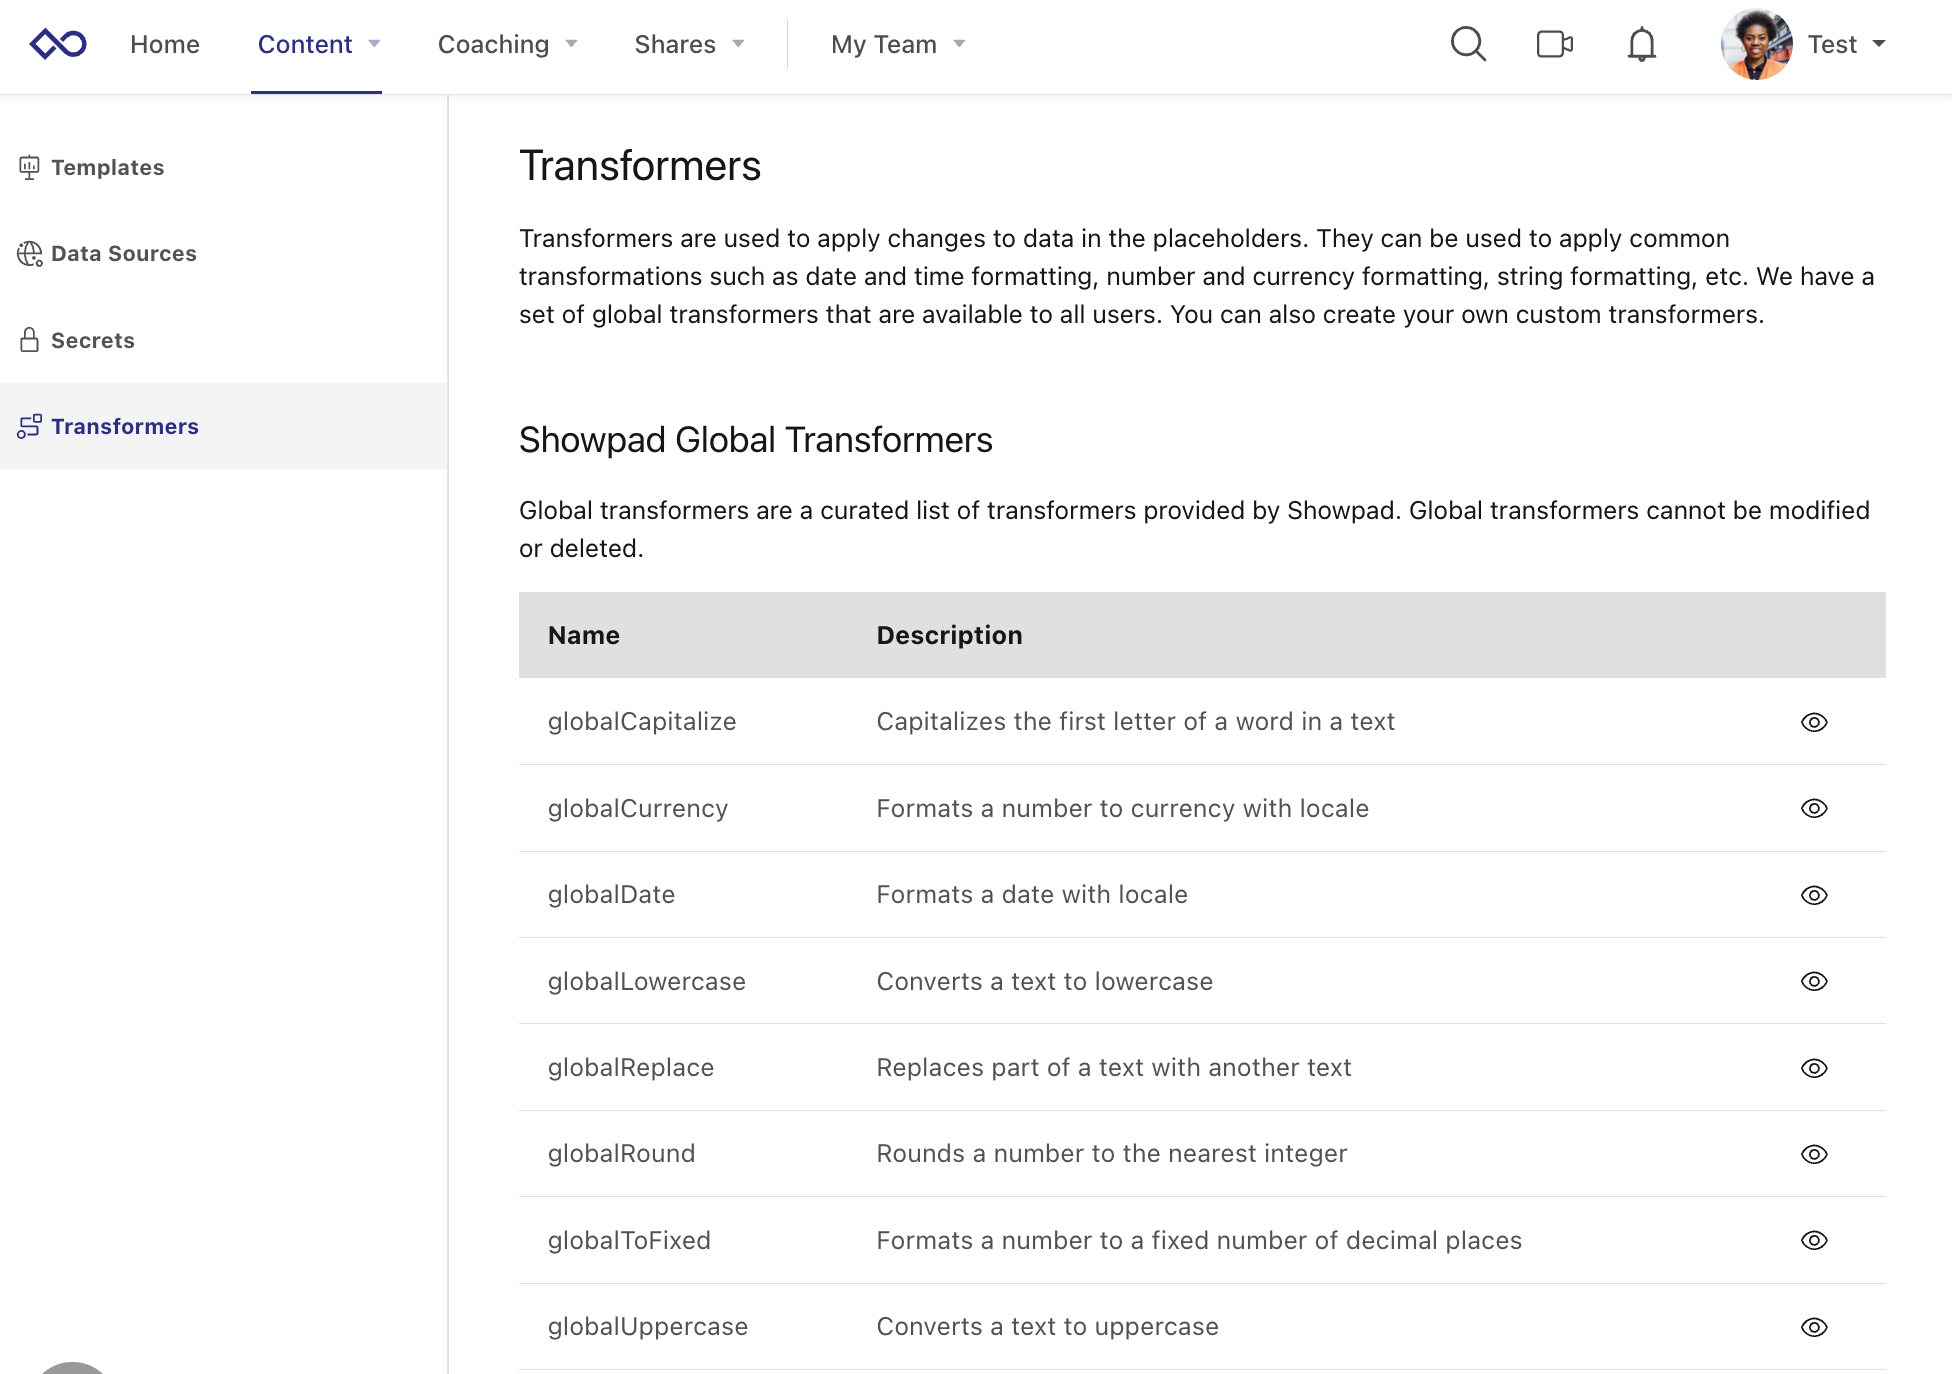Click the Description column header
This screenshot has width=1952, height=1374.
coord(949,635)
